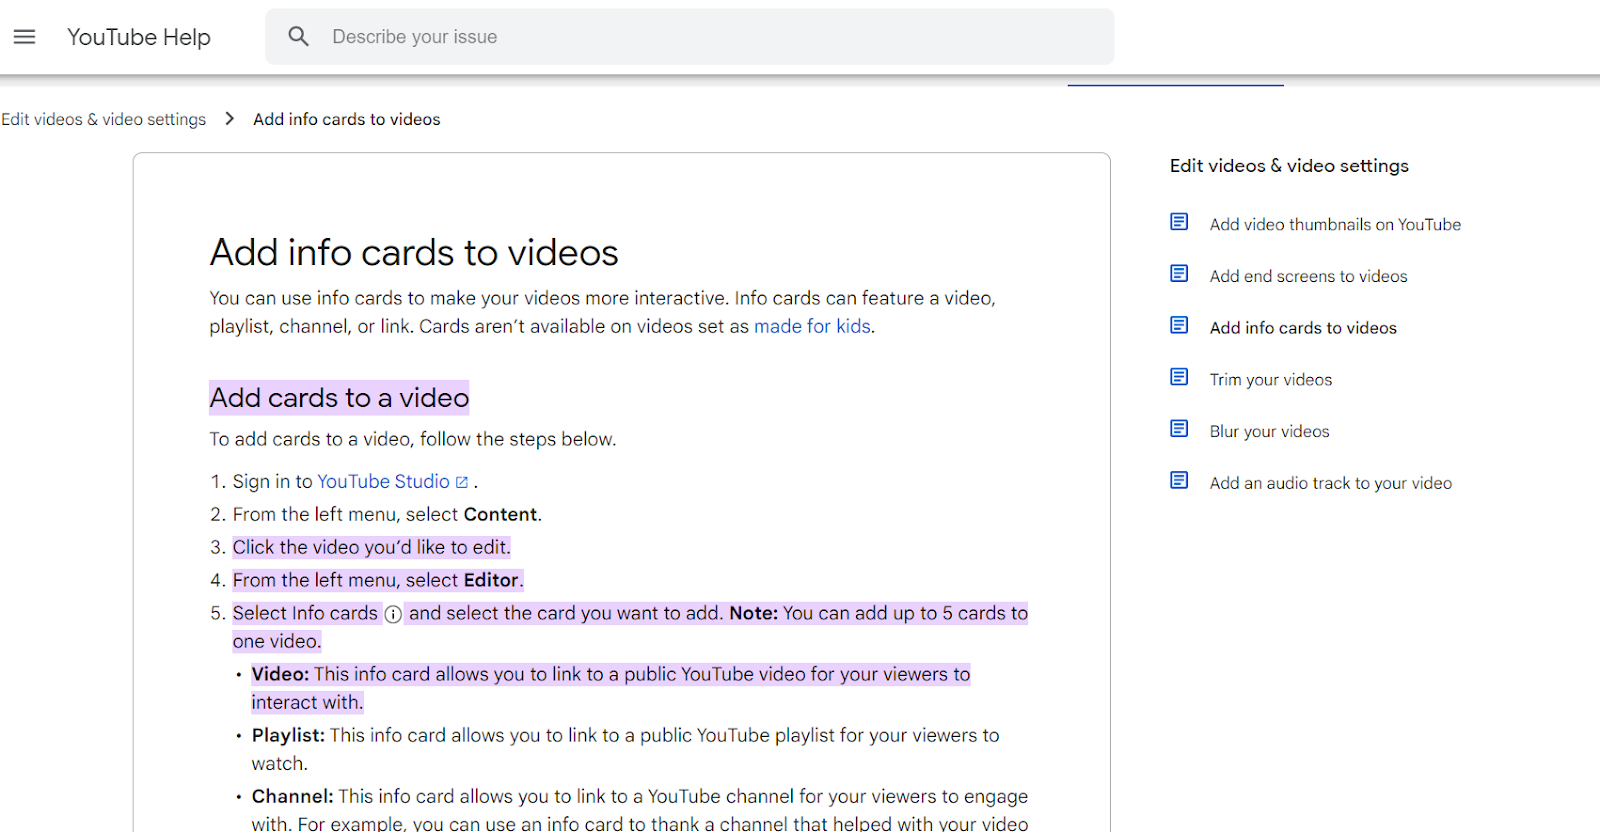This screenshot has height=832, width=1600.
Task: Click the article icon beside Add video thumbnails
Action: coord(1179,222)
